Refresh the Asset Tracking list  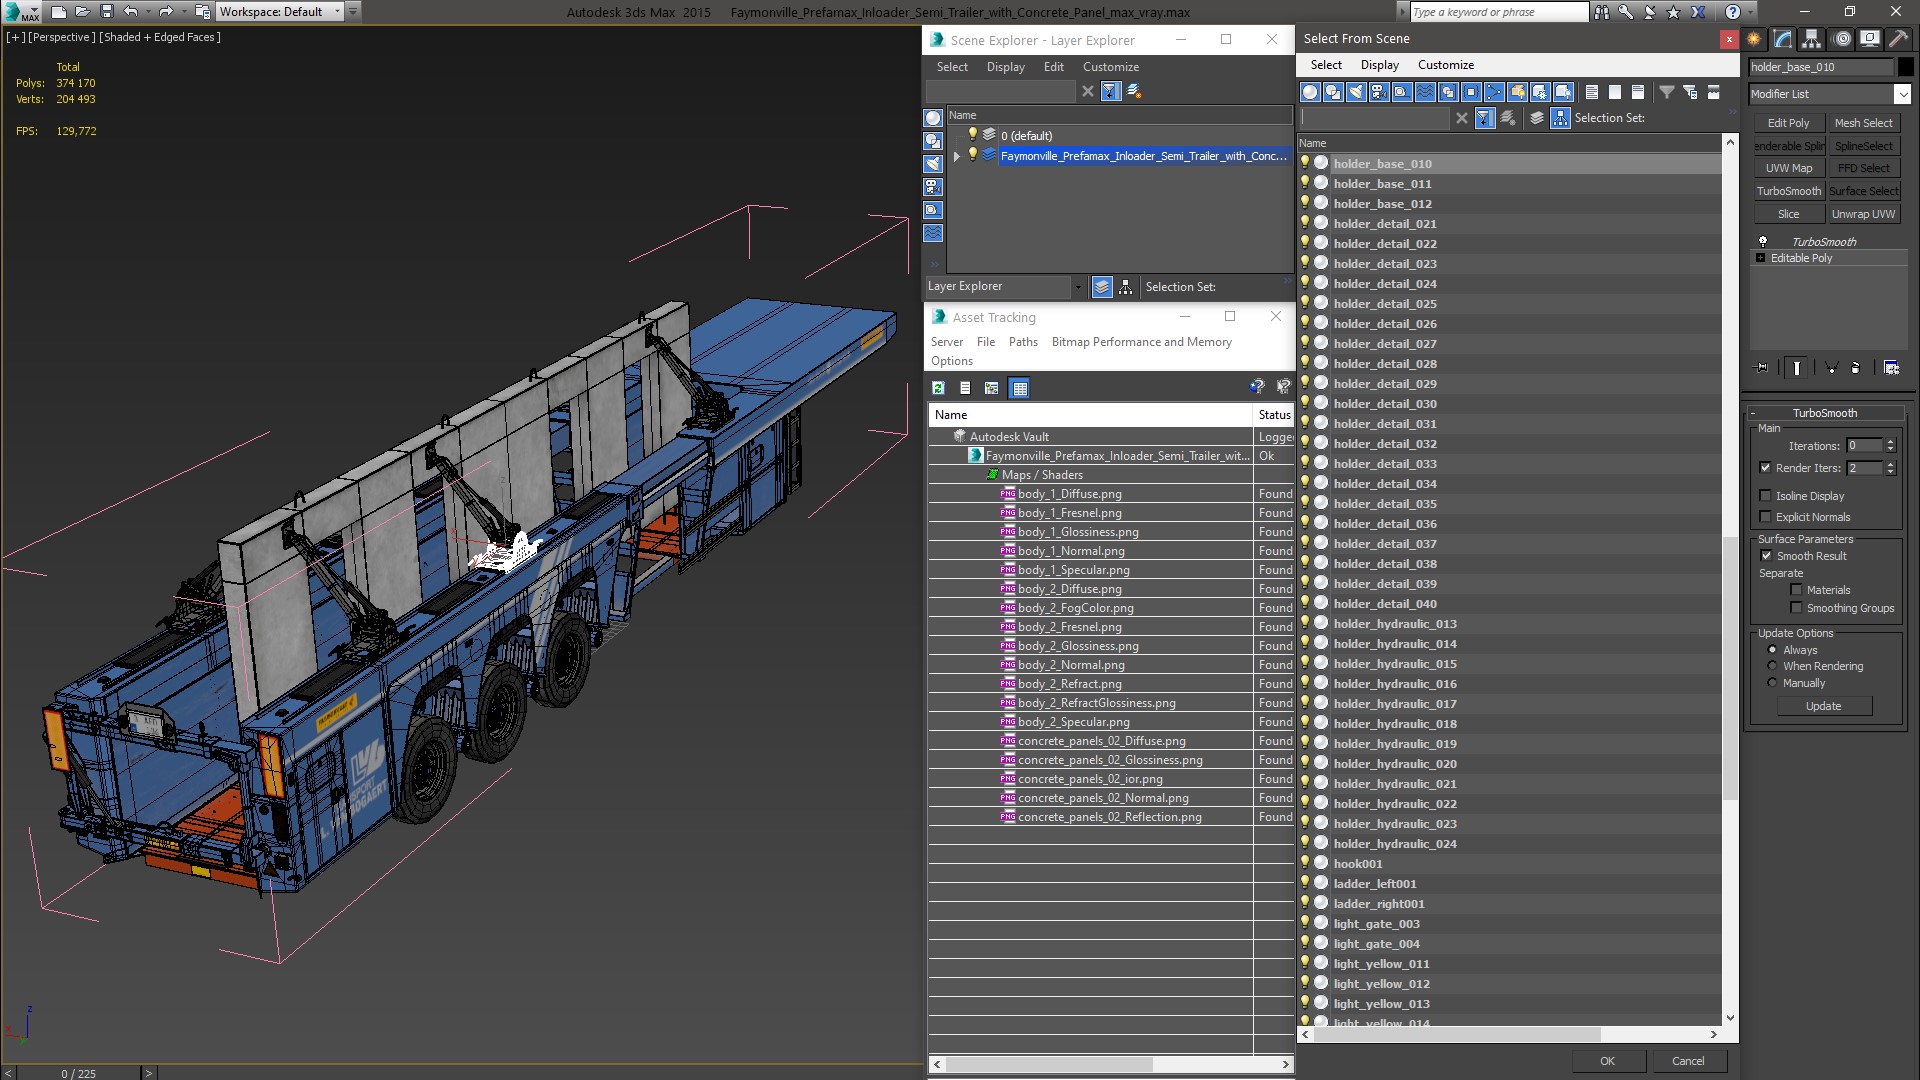click(938, 388)
